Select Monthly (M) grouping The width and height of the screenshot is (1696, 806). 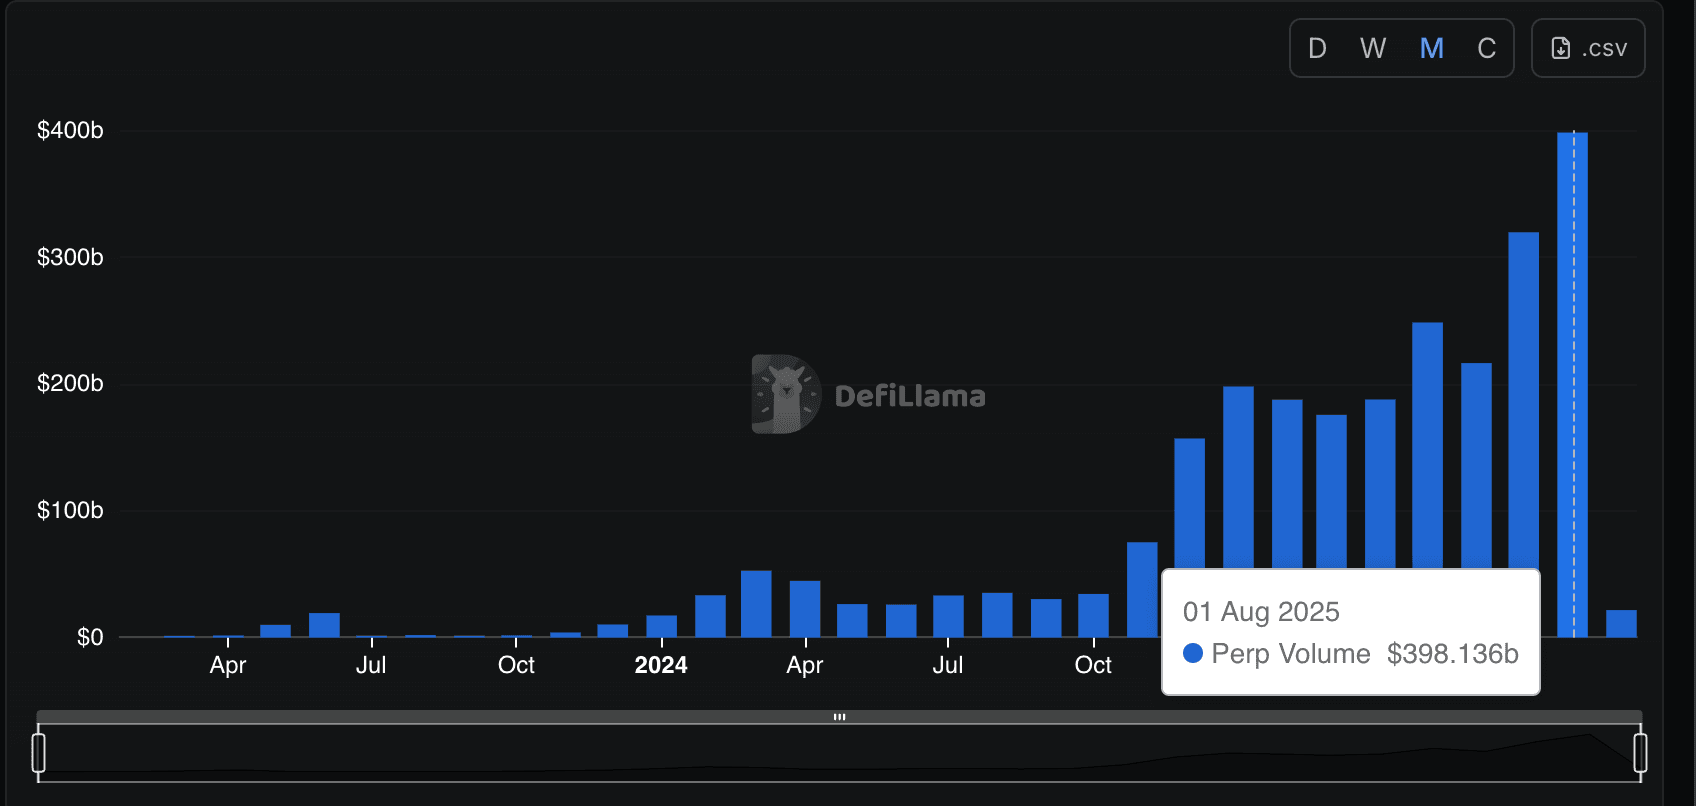pyautogui.click(x=1431, y=48)
